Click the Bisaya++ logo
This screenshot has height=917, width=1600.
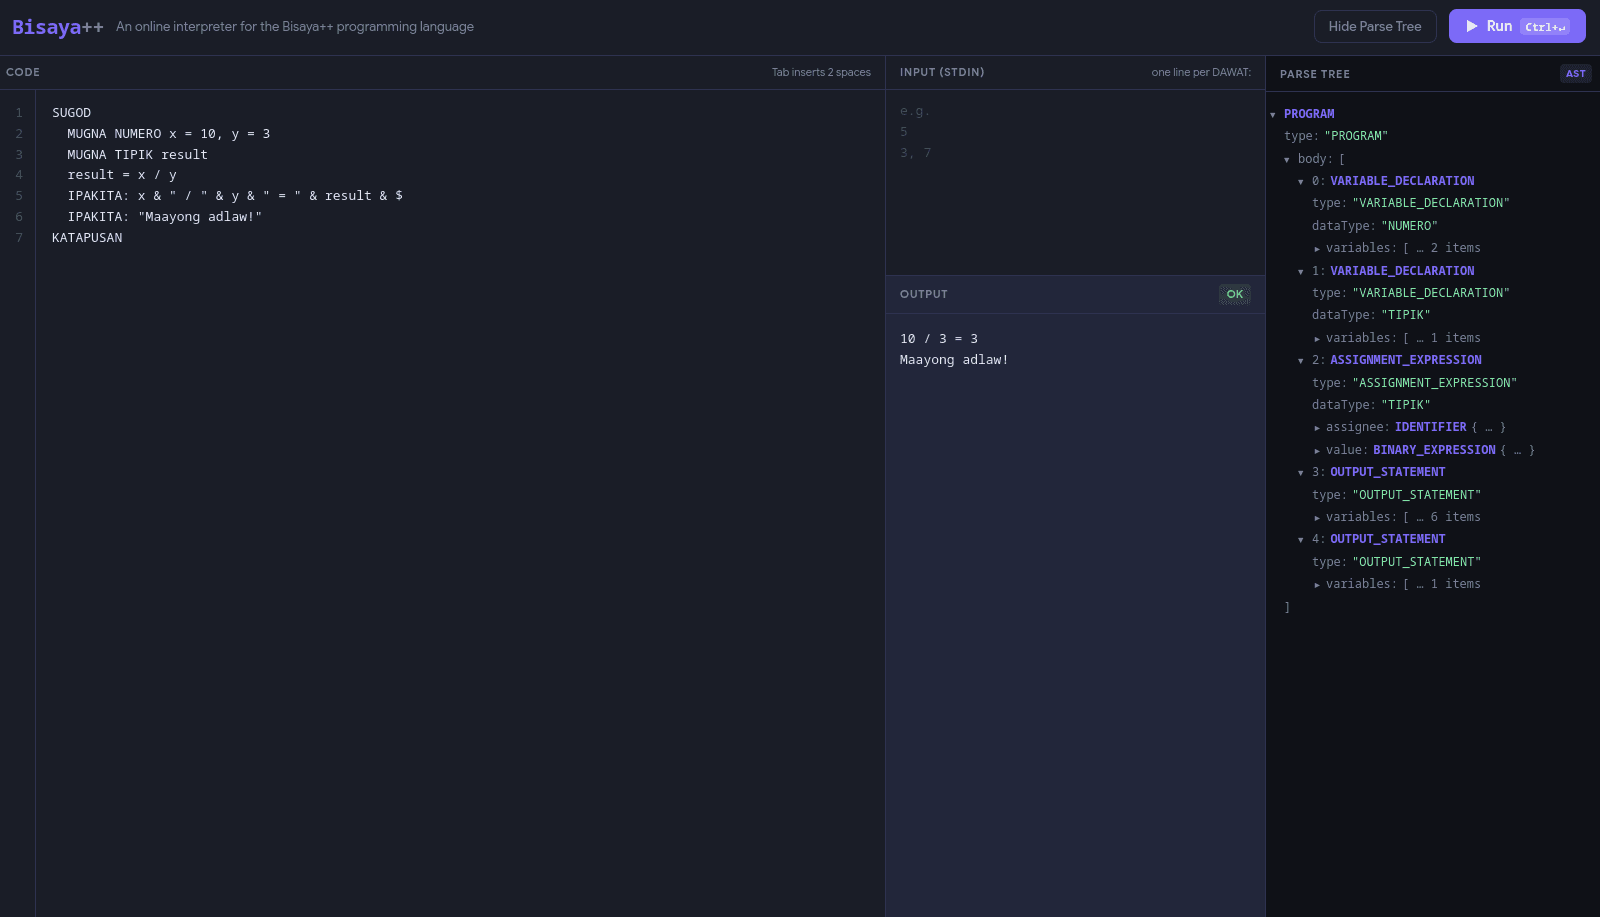[x=57, y=27]
